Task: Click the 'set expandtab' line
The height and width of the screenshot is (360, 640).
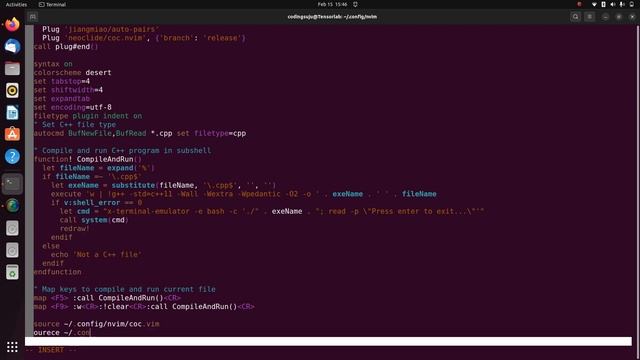Action: pyautogui.click(x=62, y=99)
